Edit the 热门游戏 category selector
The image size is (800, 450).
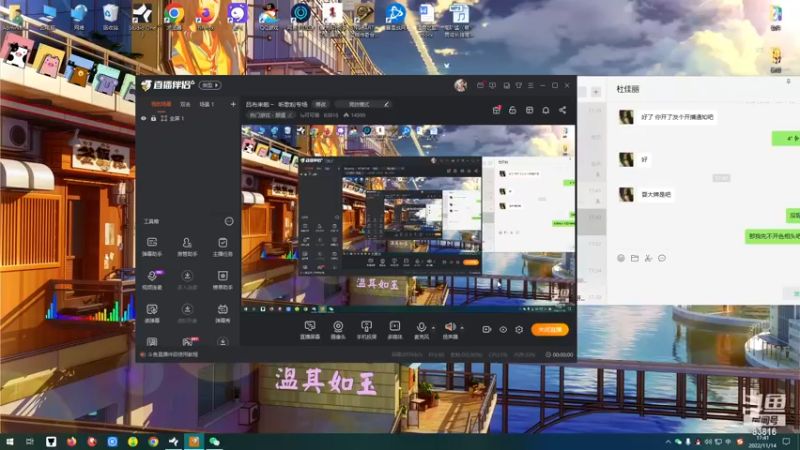pyautogui.click(x=271, y=115)
